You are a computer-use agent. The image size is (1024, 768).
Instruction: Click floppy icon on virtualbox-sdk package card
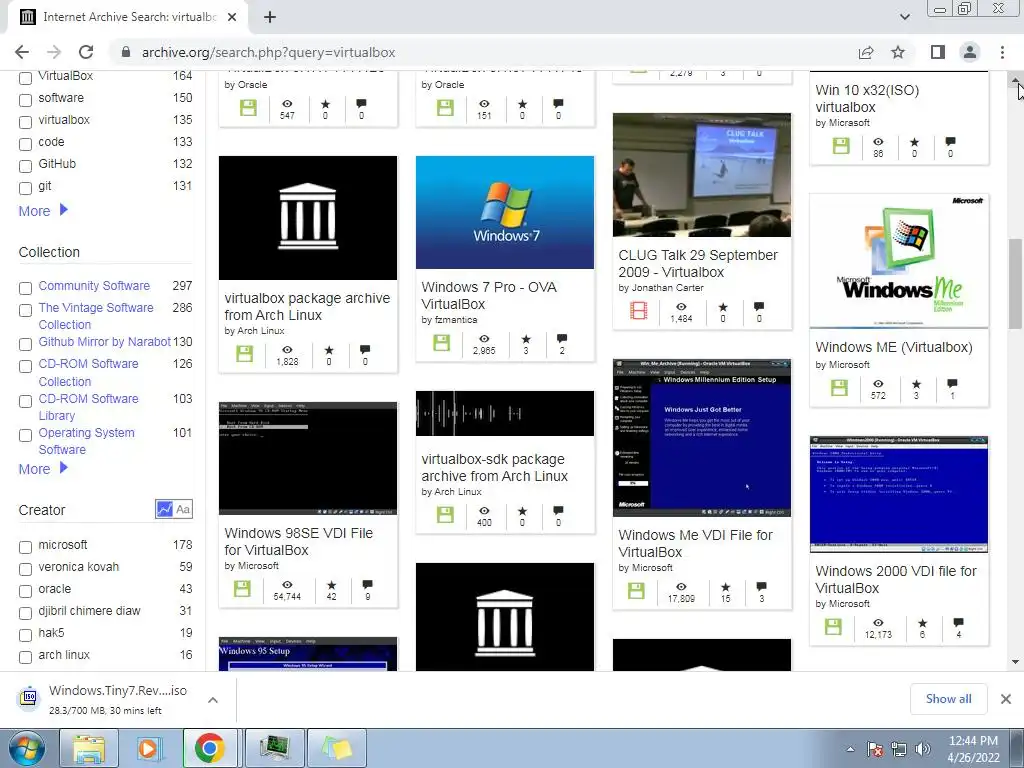click(445, 515)
